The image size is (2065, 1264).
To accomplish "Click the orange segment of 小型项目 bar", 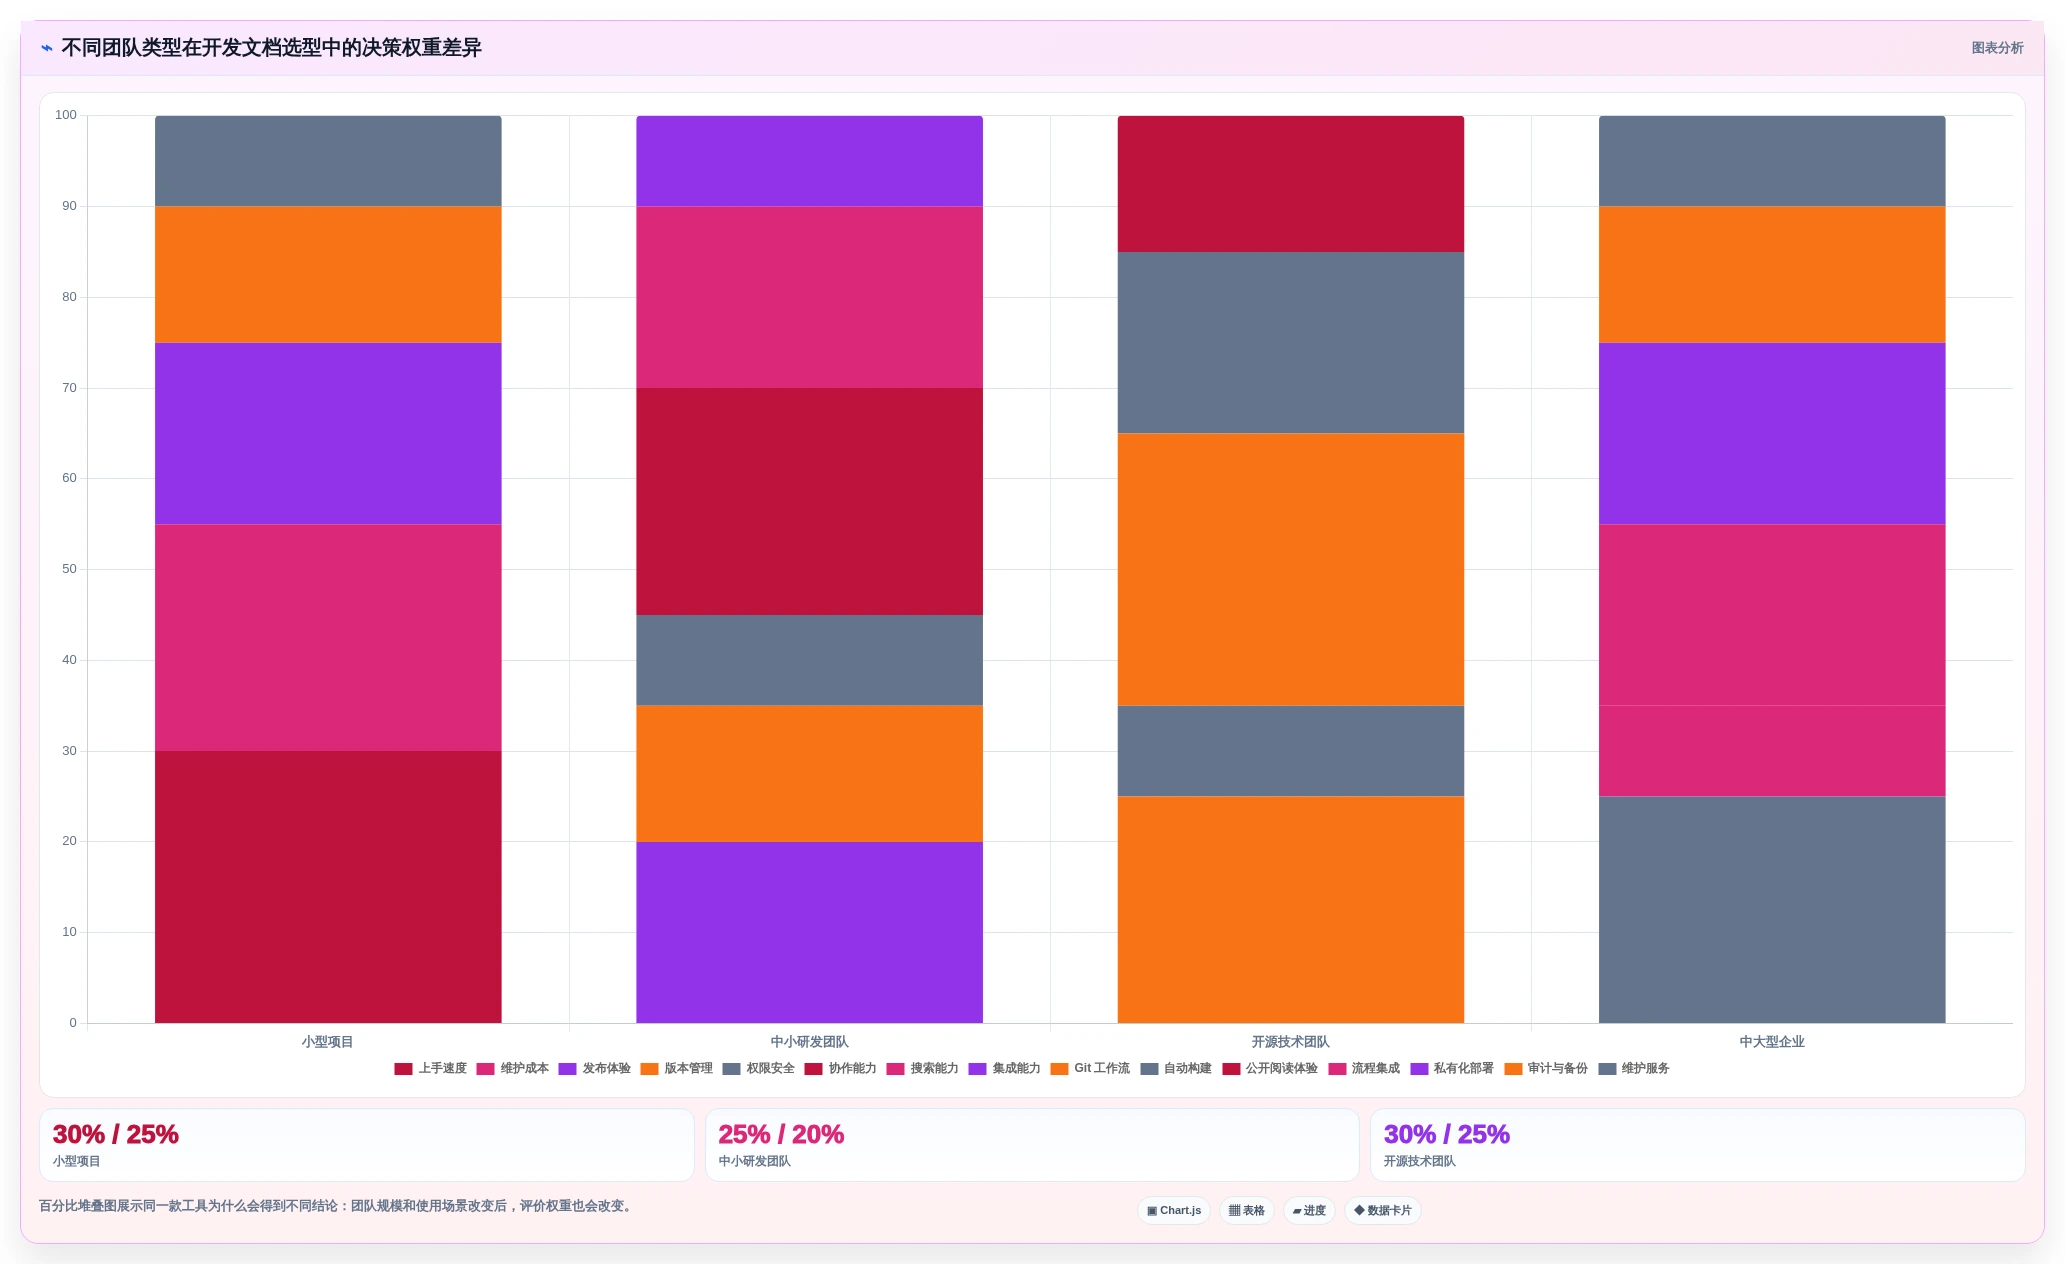I will pyautogui.click(x=328, y=274).
